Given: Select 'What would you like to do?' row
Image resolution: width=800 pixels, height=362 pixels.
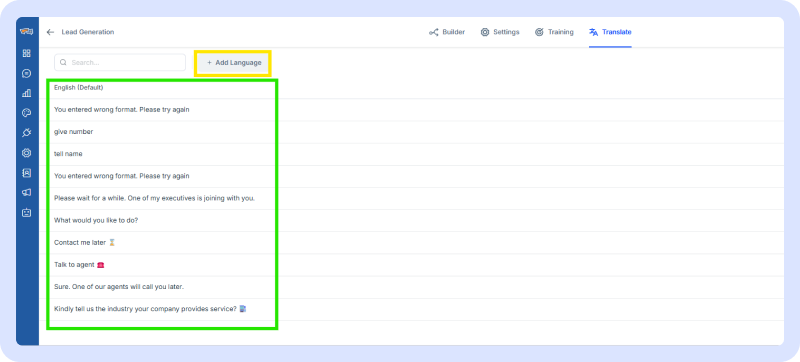Looking at the screenshot, I should (411, 221).
